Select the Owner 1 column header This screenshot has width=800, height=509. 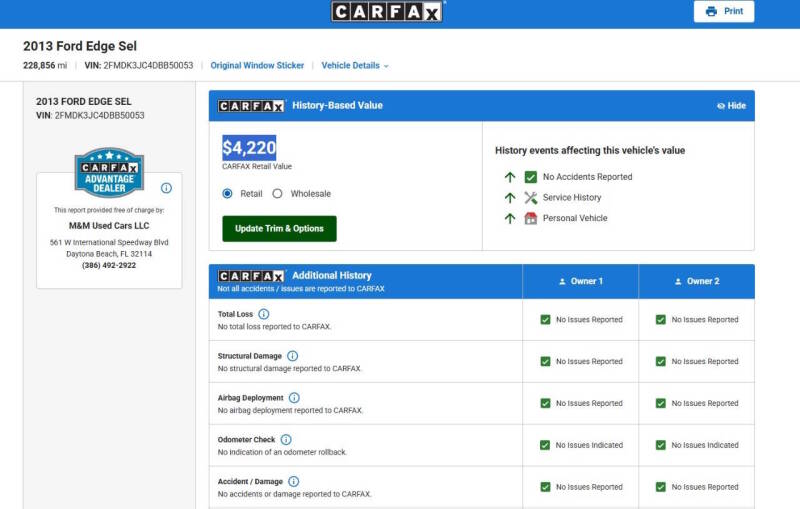pos(581,282)
